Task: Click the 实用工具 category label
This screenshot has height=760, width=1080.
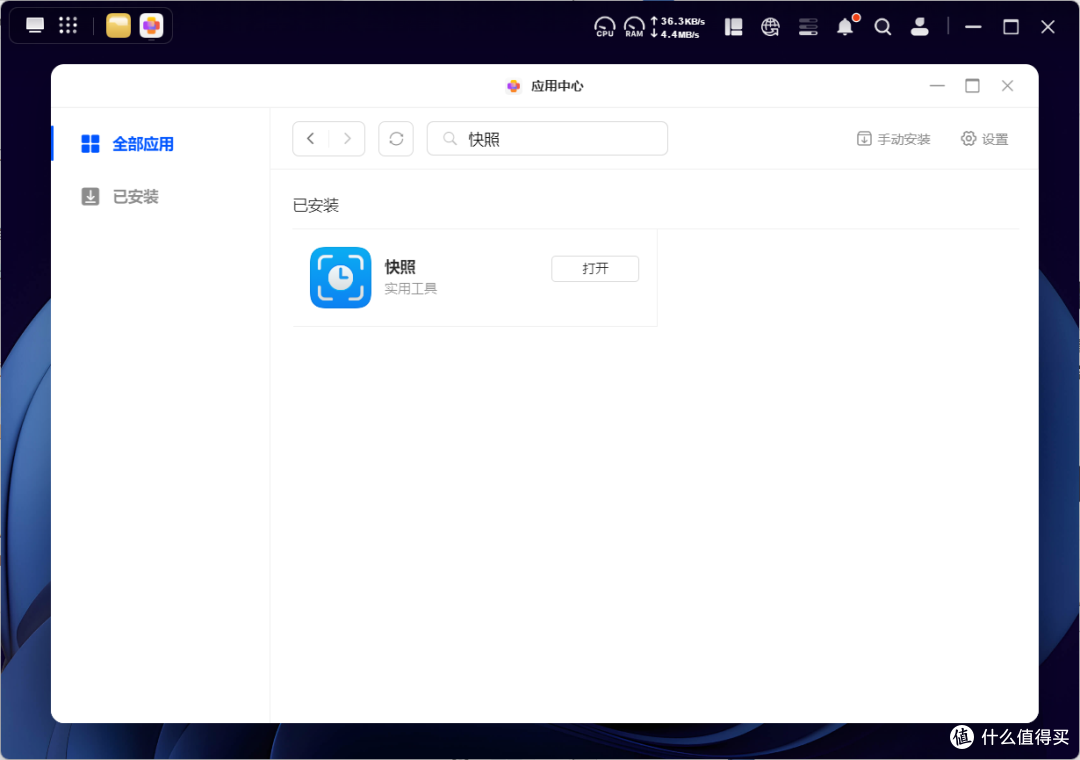Action: [411, 289]
